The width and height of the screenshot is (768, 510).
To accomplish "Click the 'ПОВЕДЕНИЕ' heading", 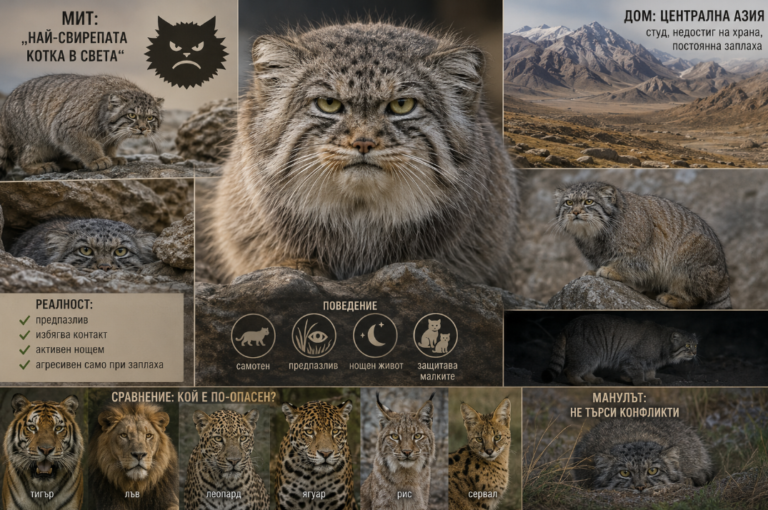I will [x=350, y=306].
